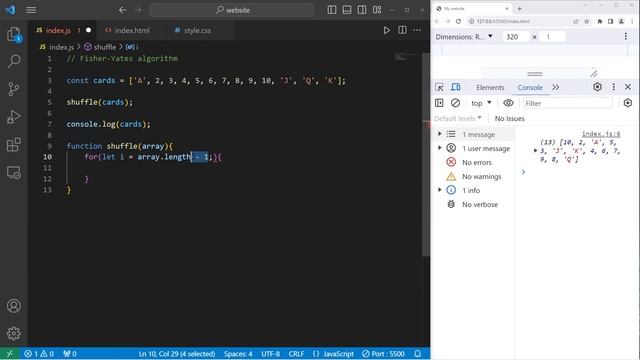The image size is (640, 360).
Task: Open the Dimensions responsive dropdown
Action: click(464, 37)
